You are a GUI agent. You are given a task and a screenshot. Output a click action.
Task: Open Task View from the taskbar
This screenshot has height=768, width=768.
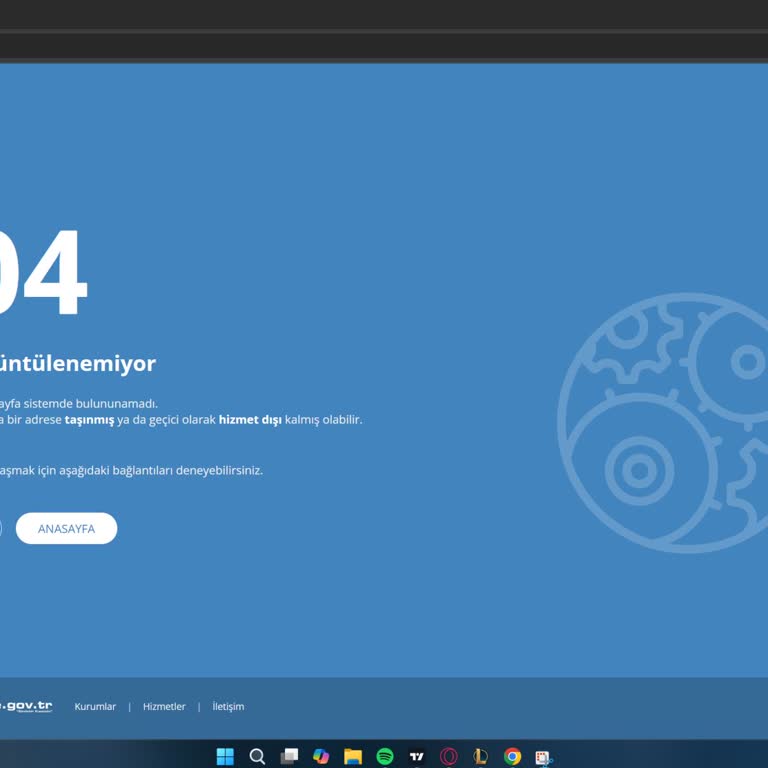tap(289, 756)
